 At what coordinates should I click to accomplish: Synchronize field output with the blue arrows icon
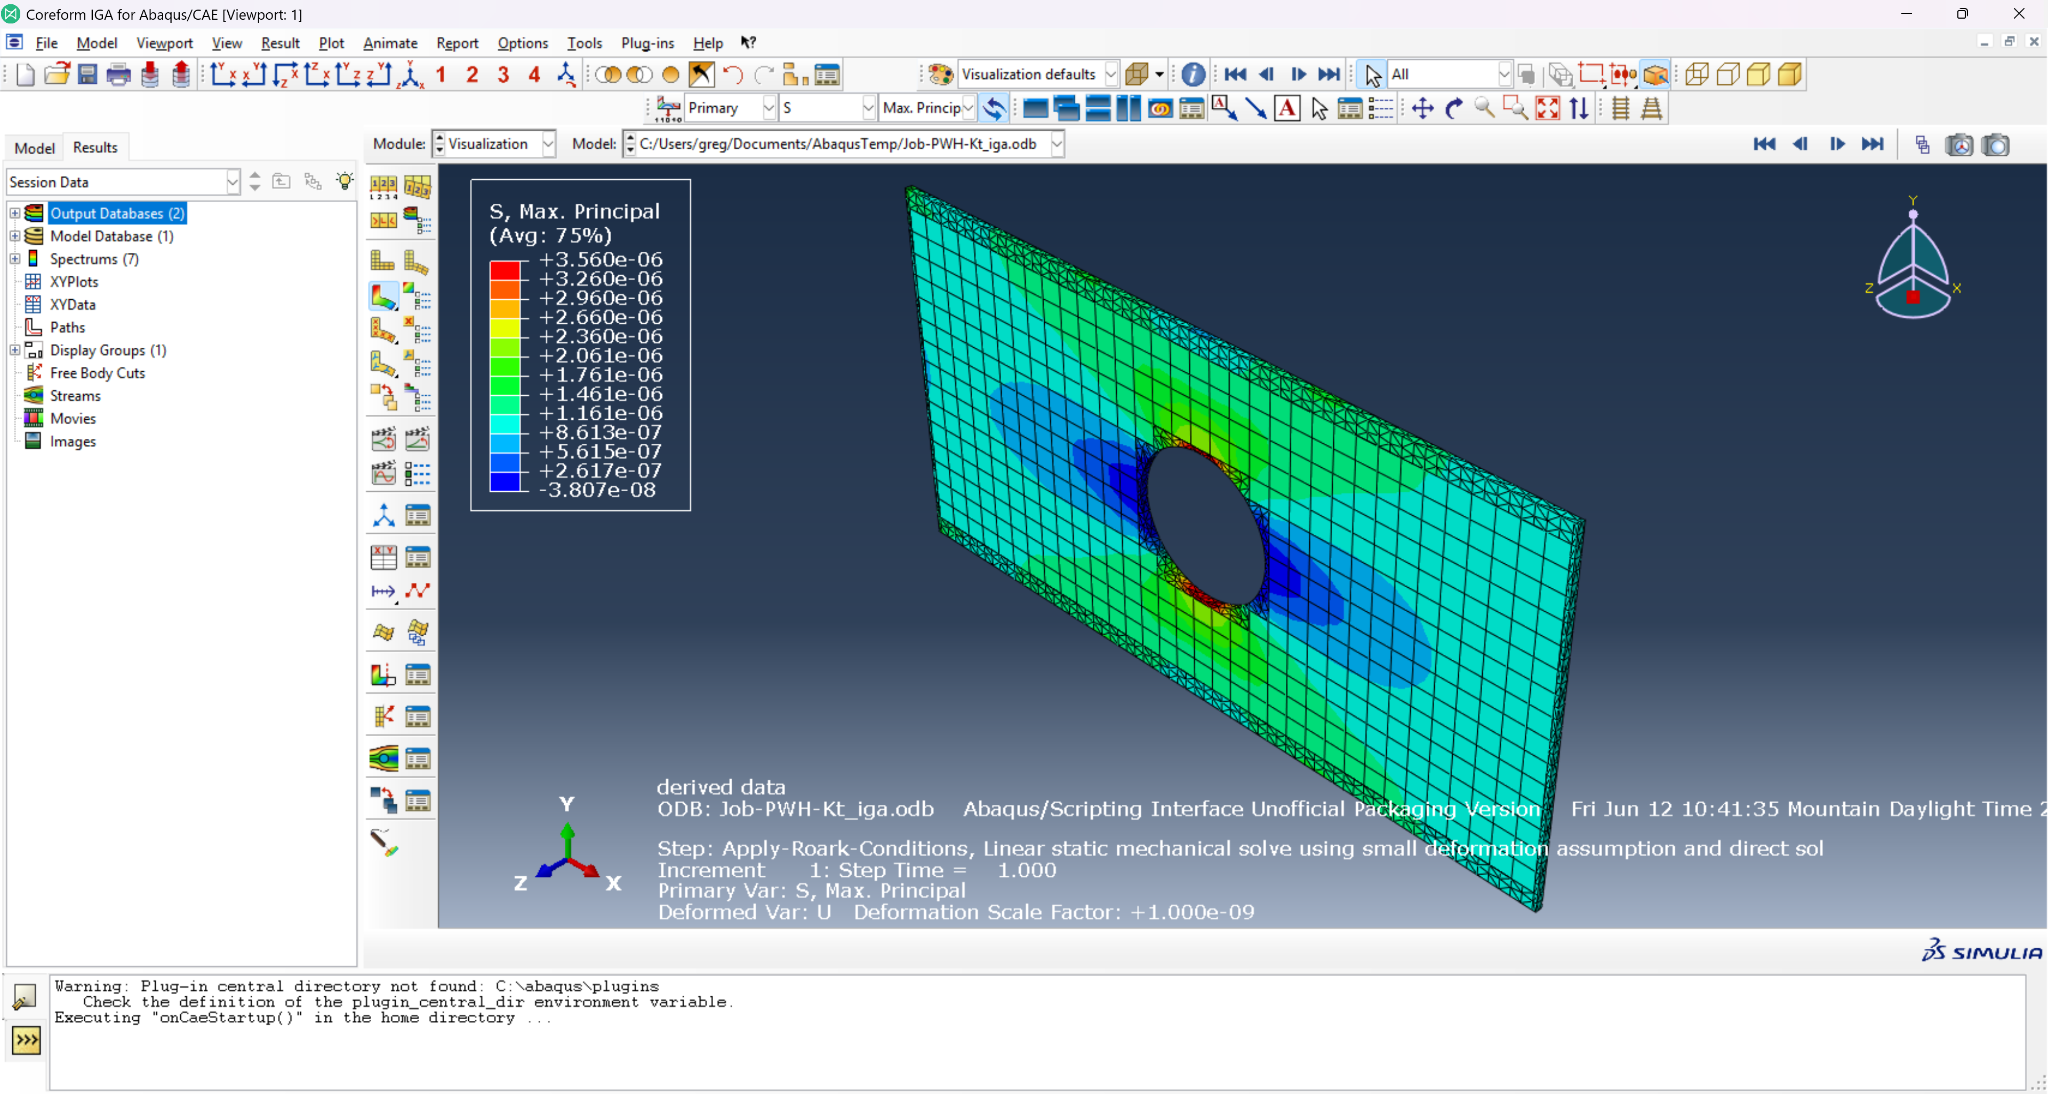[994, 108]
